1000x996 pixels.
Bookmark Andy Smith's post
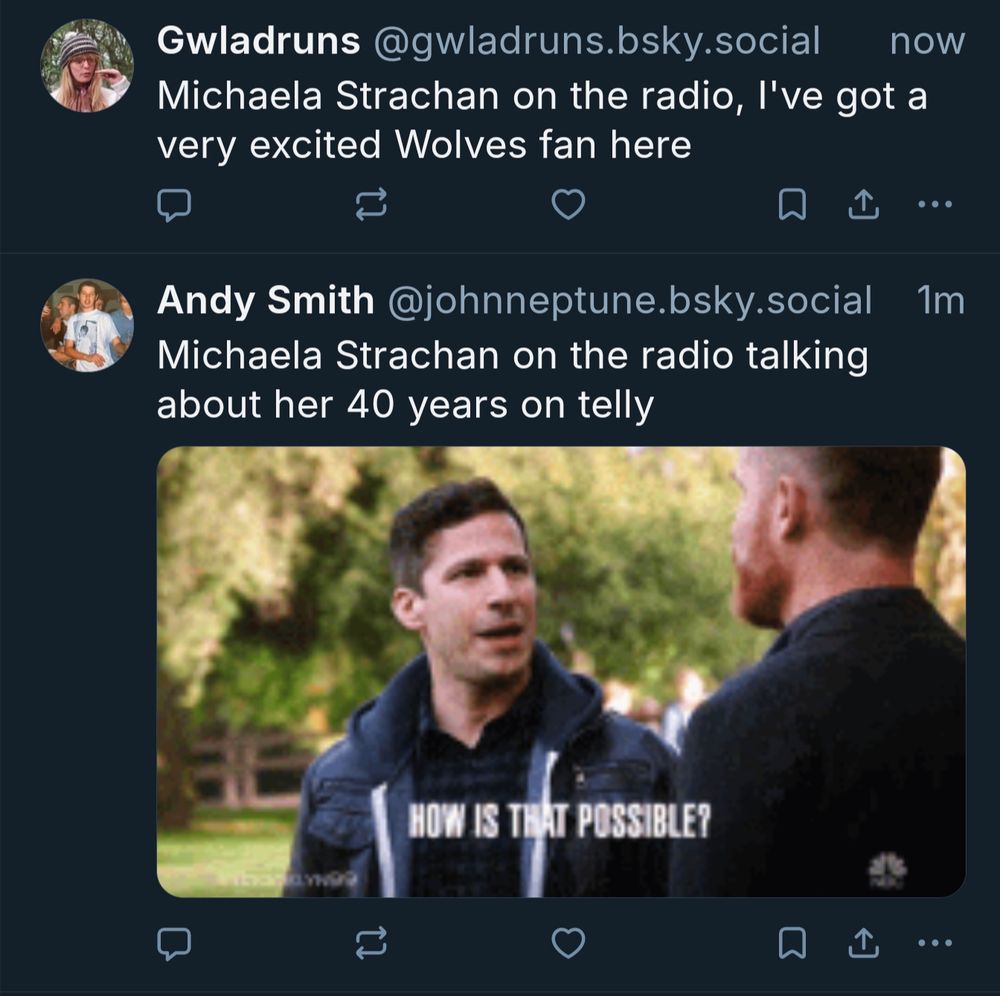coord(792,943)
